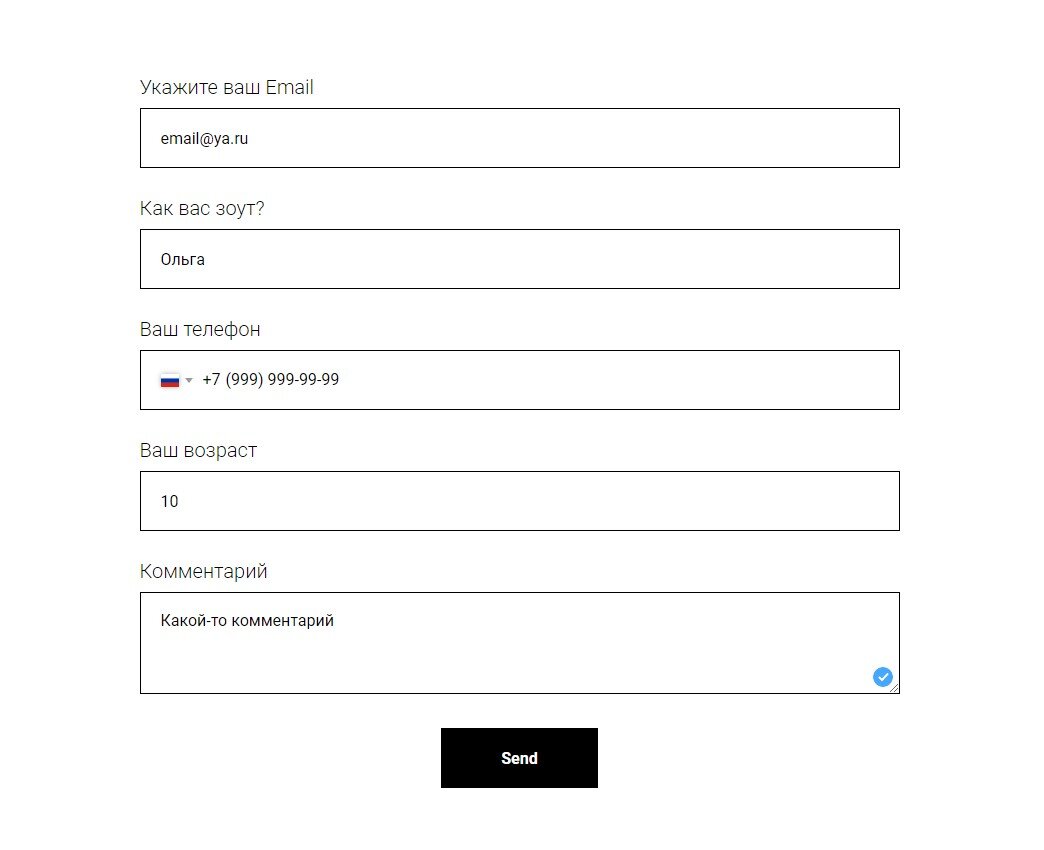Click on the name text 'Ольга'
The width and height of the screenshot is (1044, 850).
[182, 260]
